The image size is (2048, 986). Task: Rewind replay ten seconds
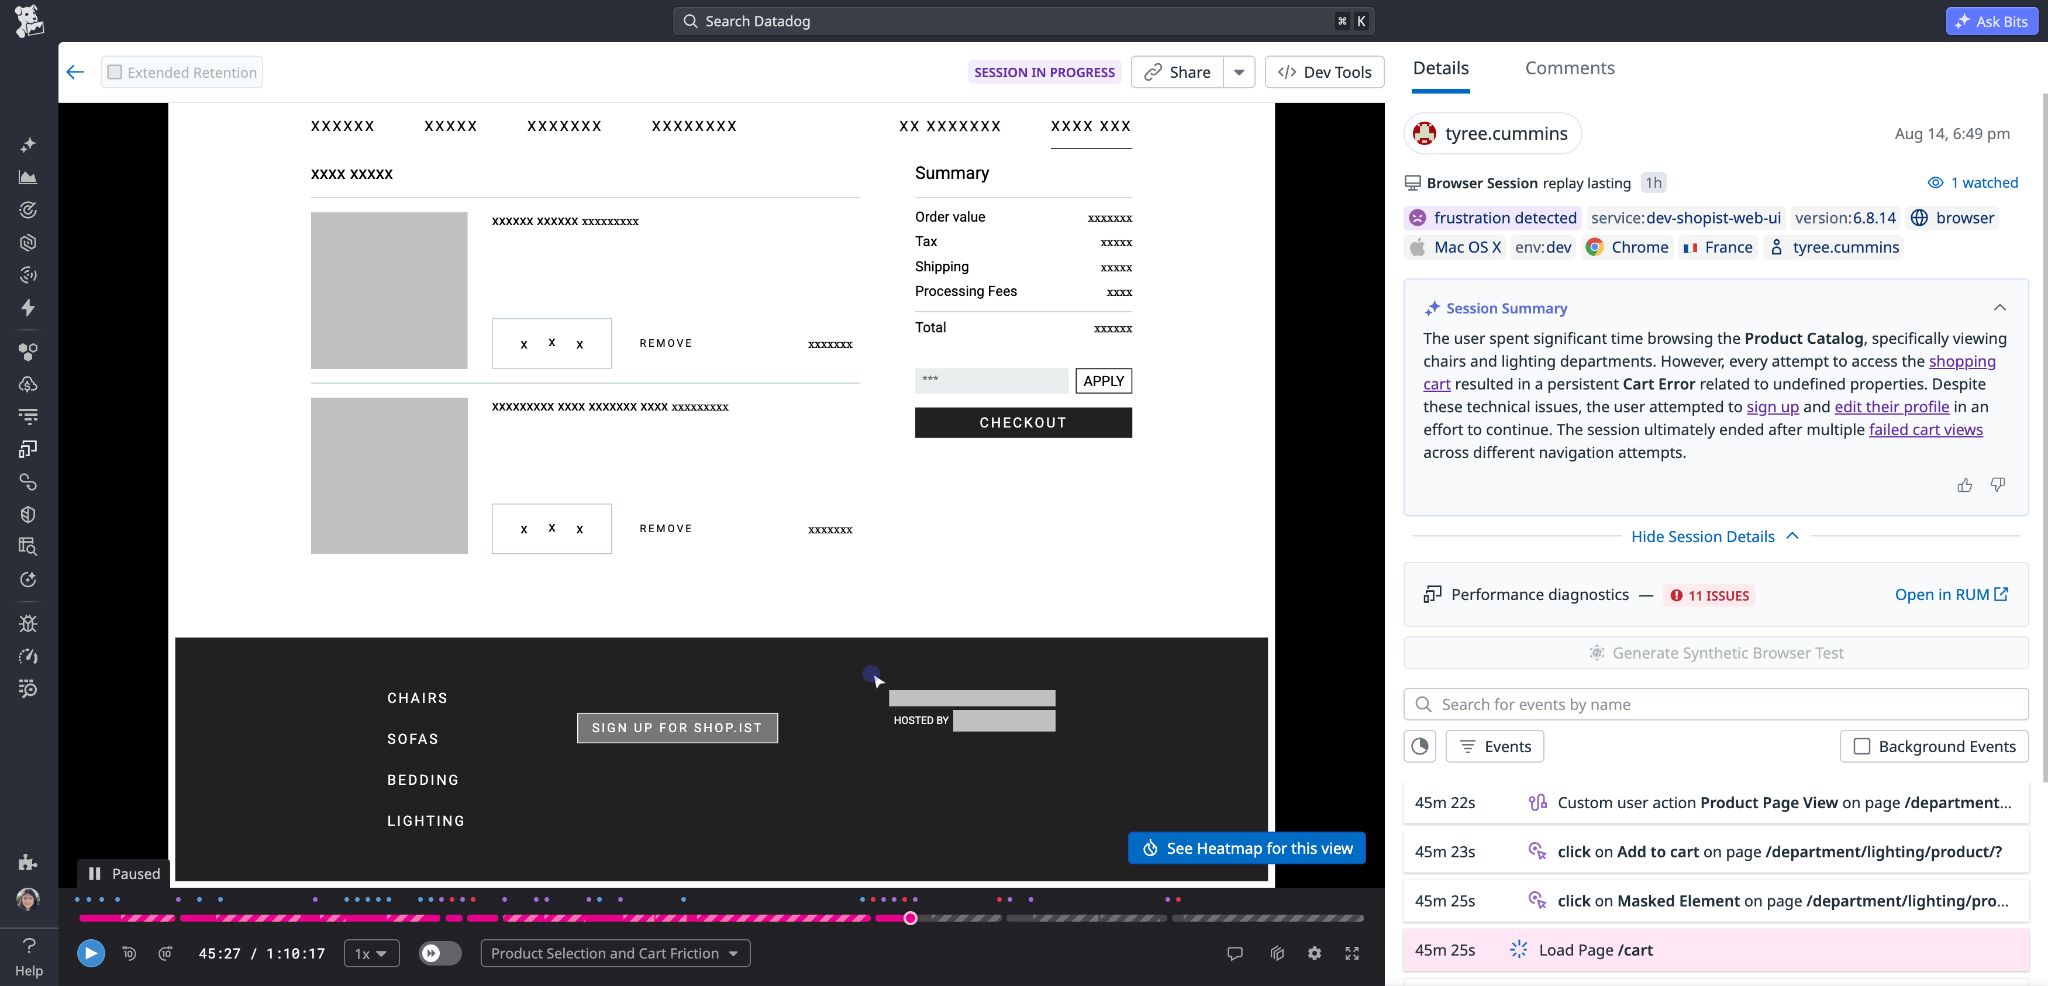129,953
